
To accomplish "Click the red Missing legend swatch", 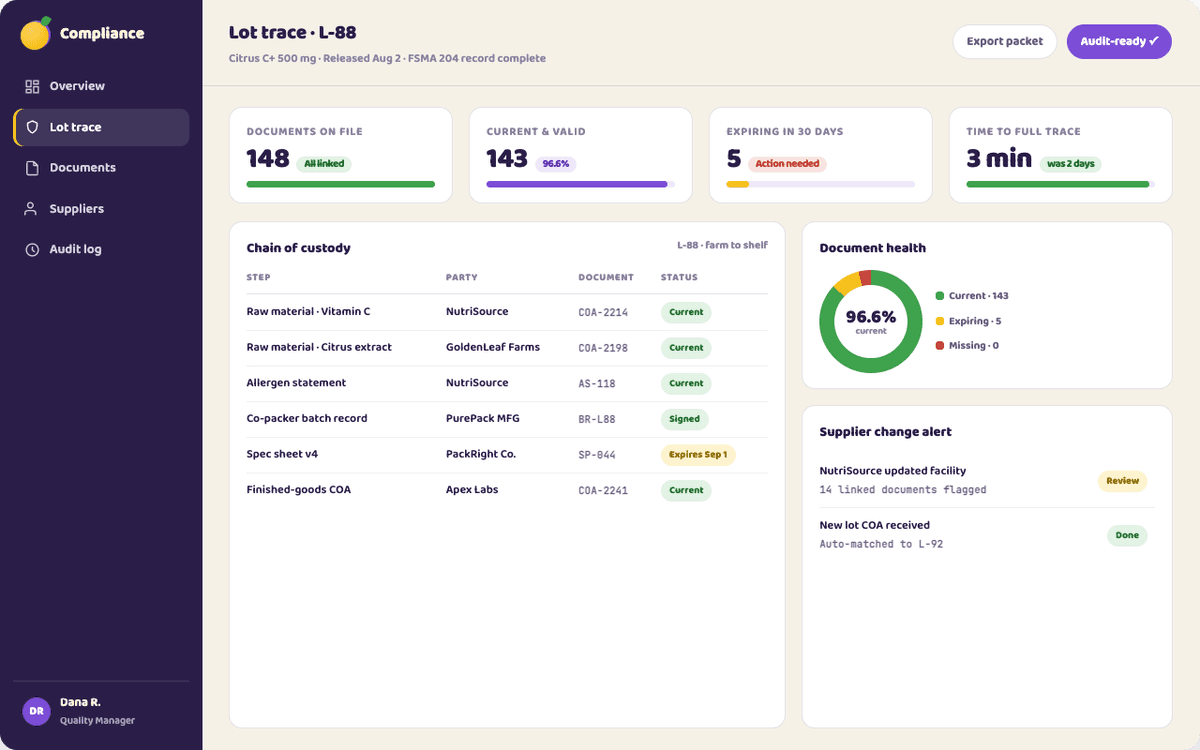I will tap(940, 346).
